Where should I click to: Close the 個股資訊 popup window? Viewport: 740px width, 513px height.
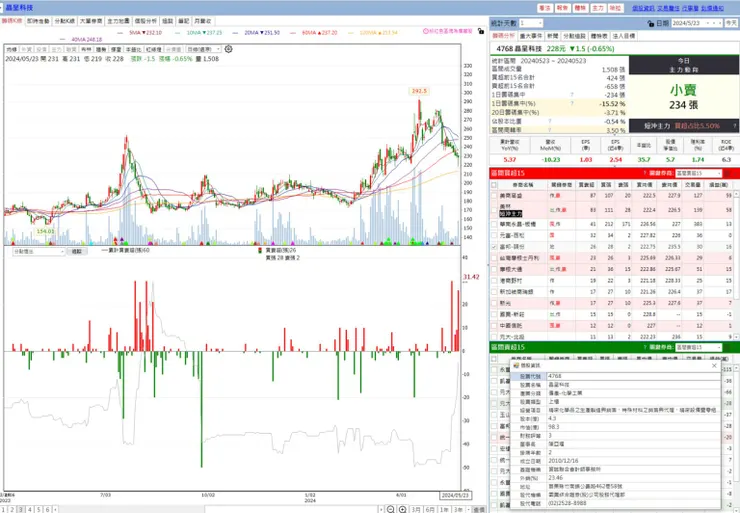714,366
